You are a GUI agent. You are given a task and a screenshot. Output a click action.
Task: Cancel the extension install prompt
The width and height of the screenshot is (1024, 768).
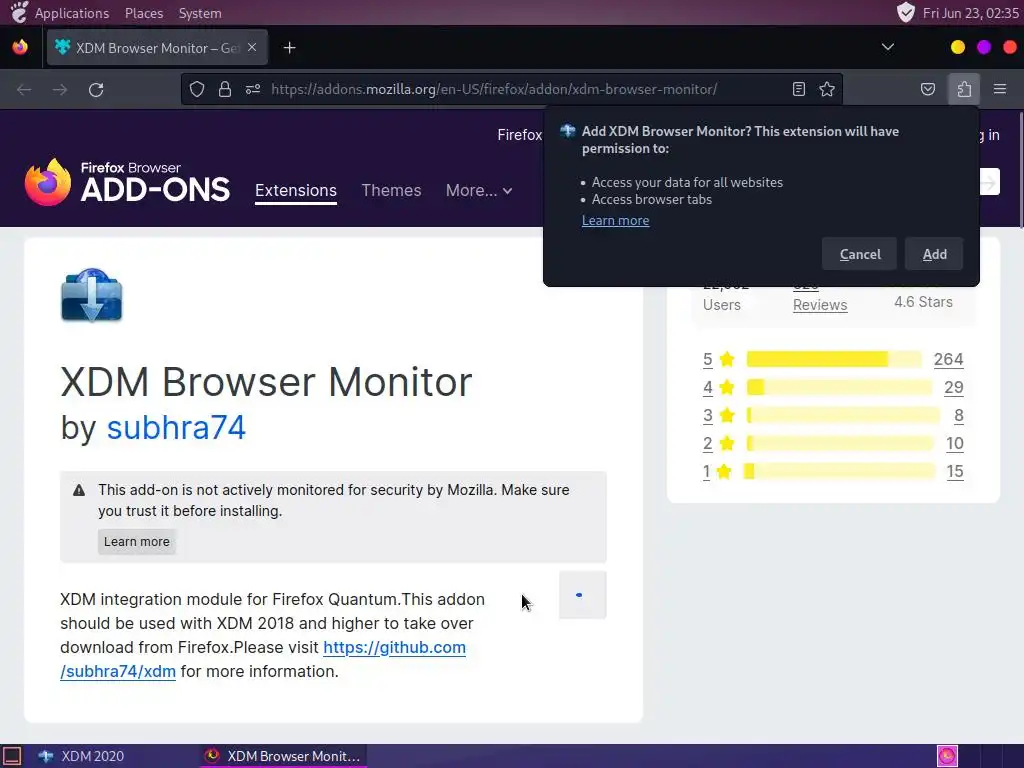point(859,254)
